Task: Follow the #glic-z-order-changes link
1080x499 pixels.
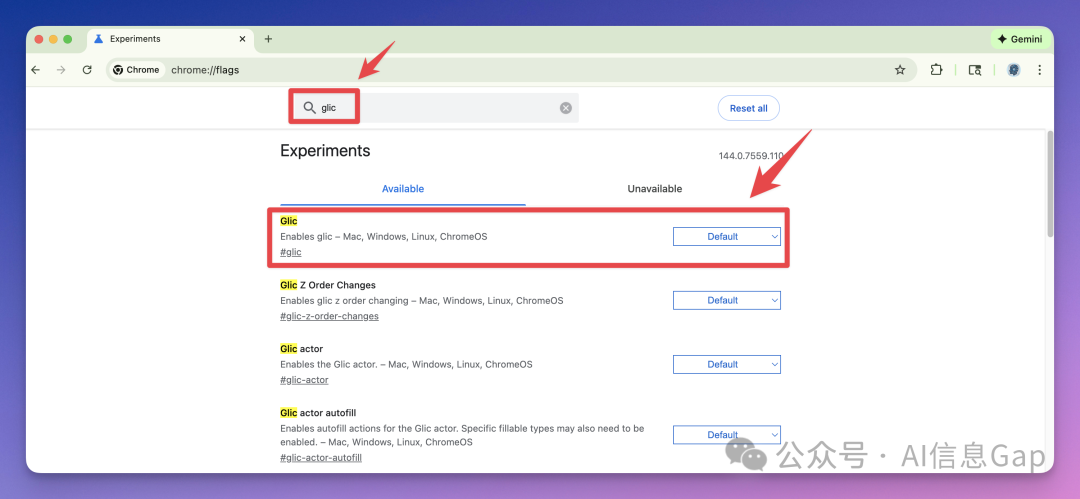Action: click(x=329, y=316)
